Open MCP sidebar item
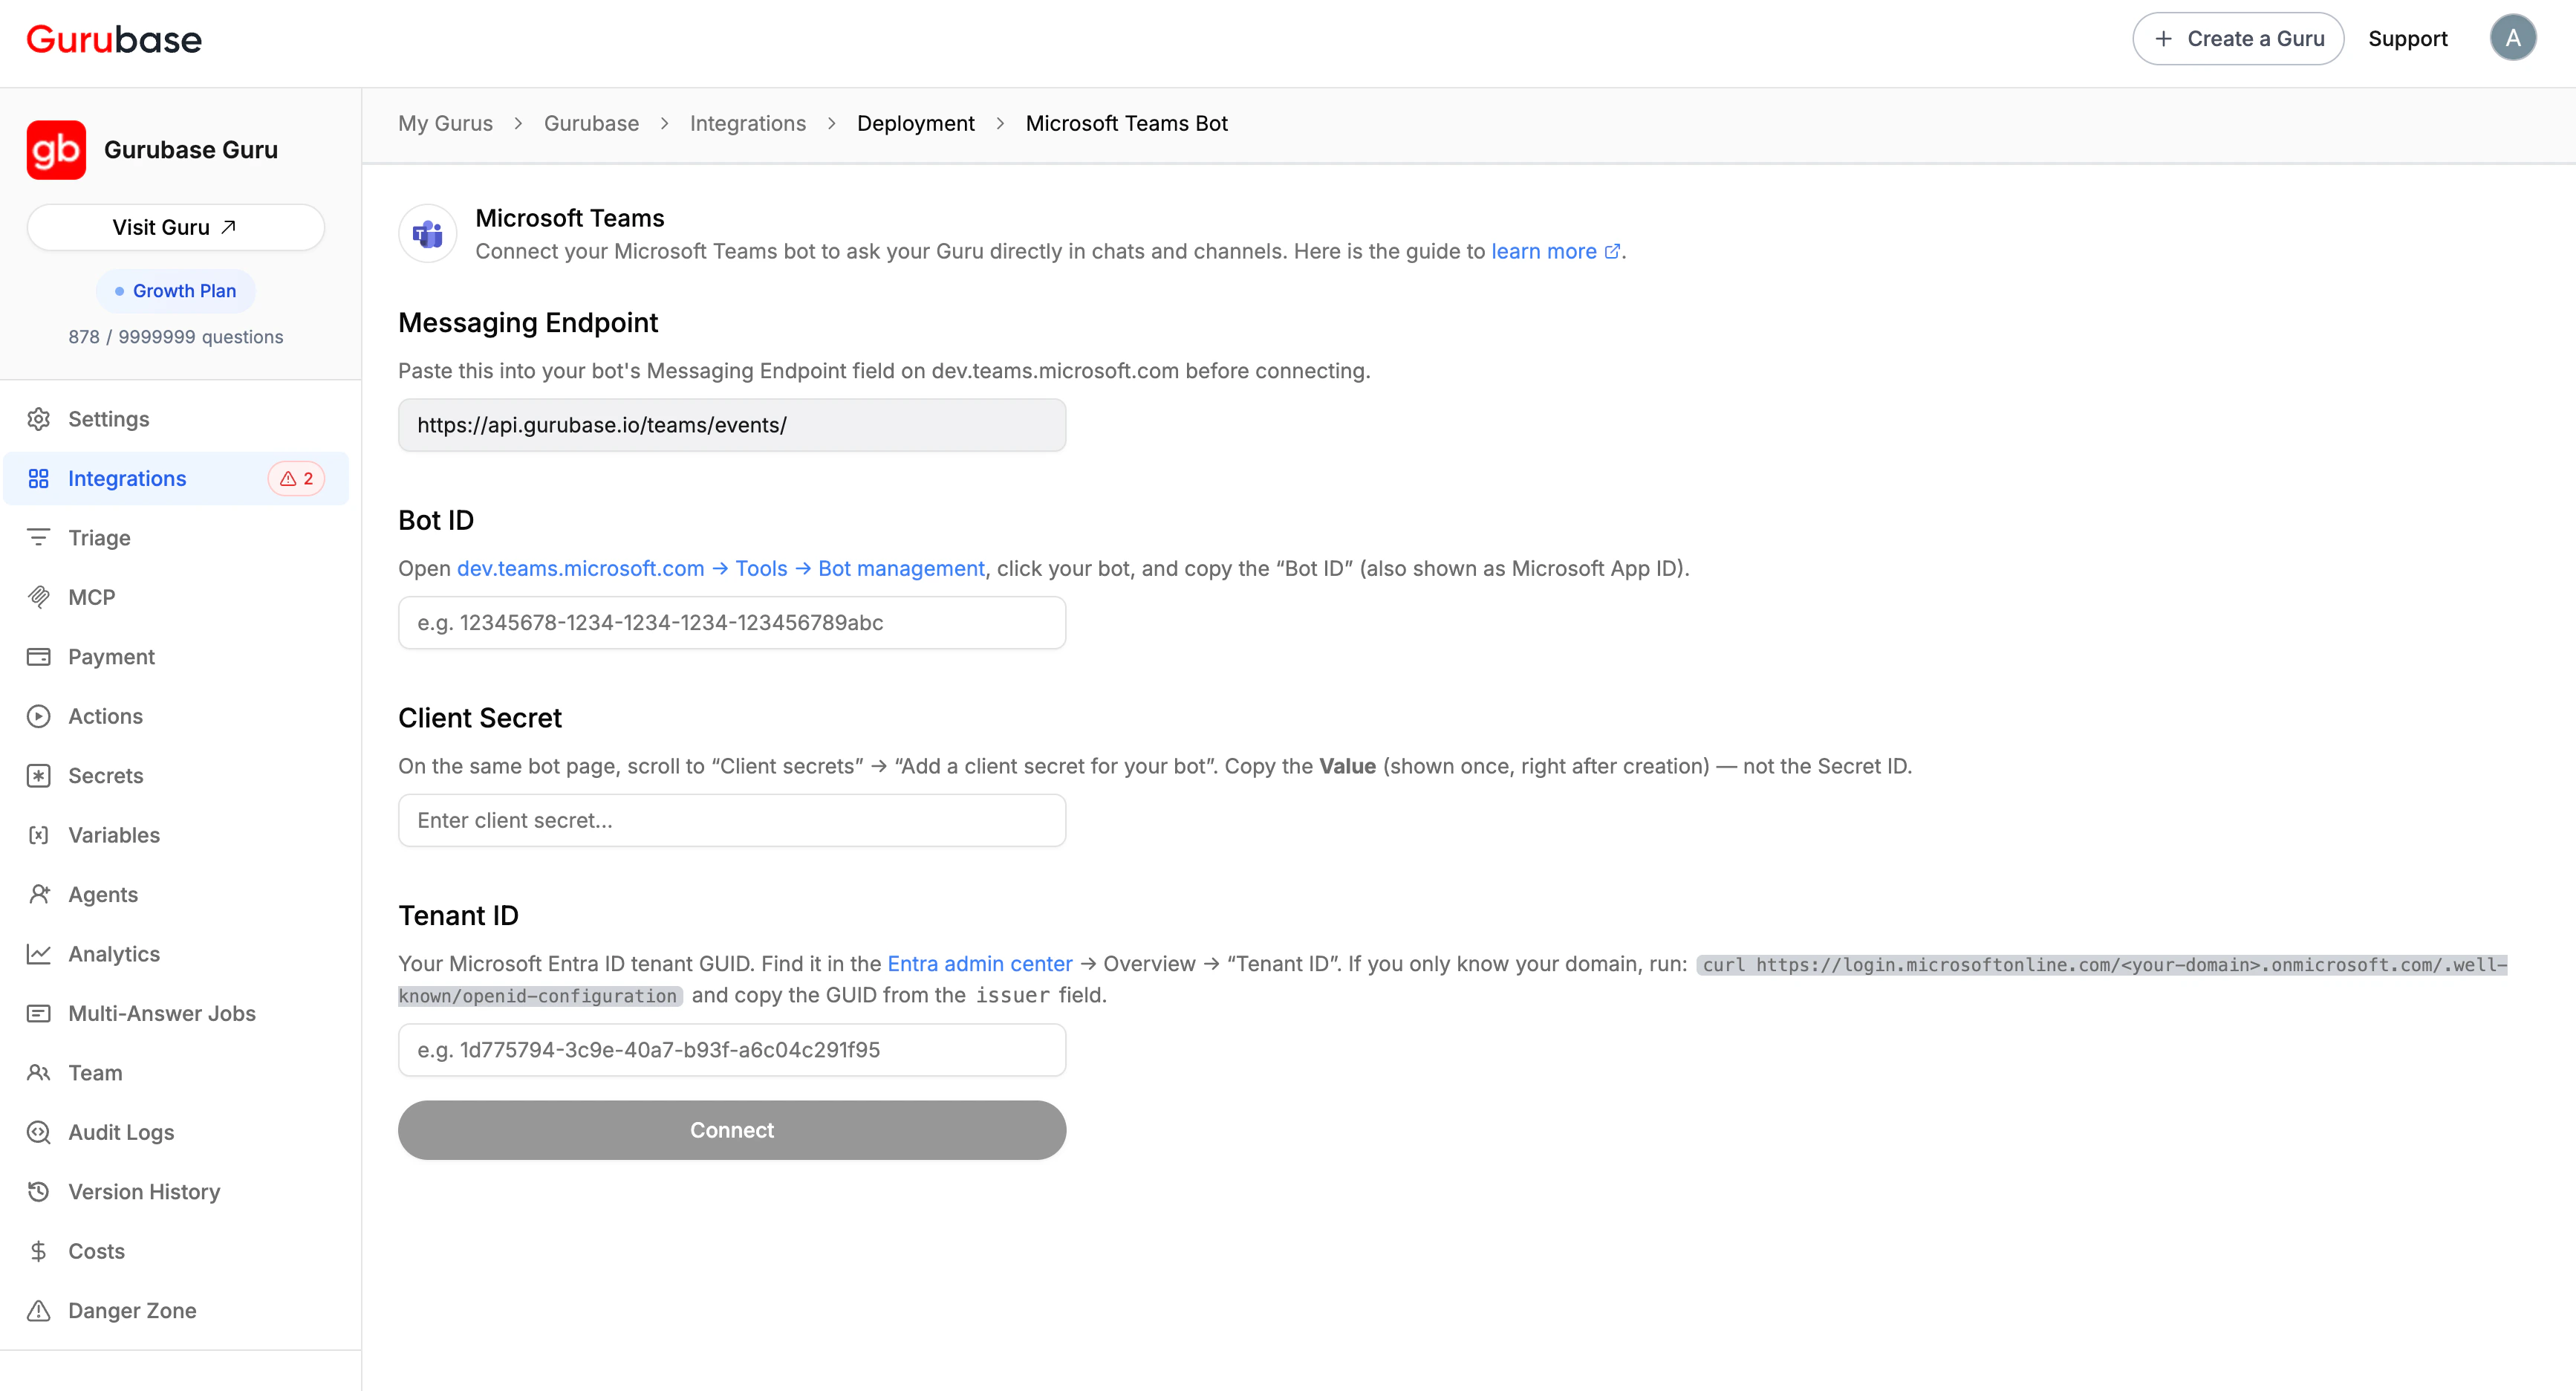Screen dimensions: 2576x1391 click(x=176, y=597)
